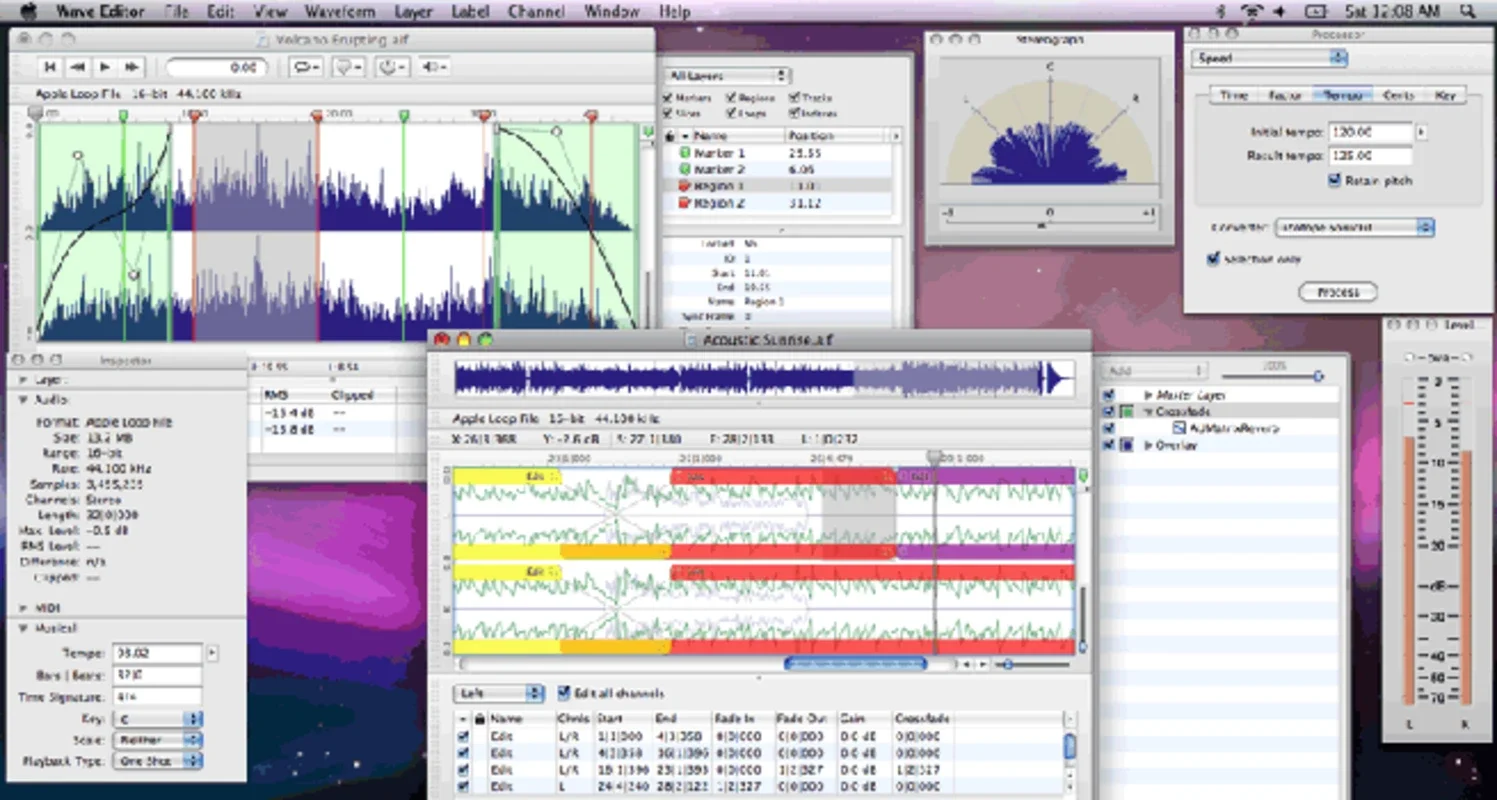Select first red region flag on Volcano ruler
1497x800 pixels.
(x=193, y=116)
